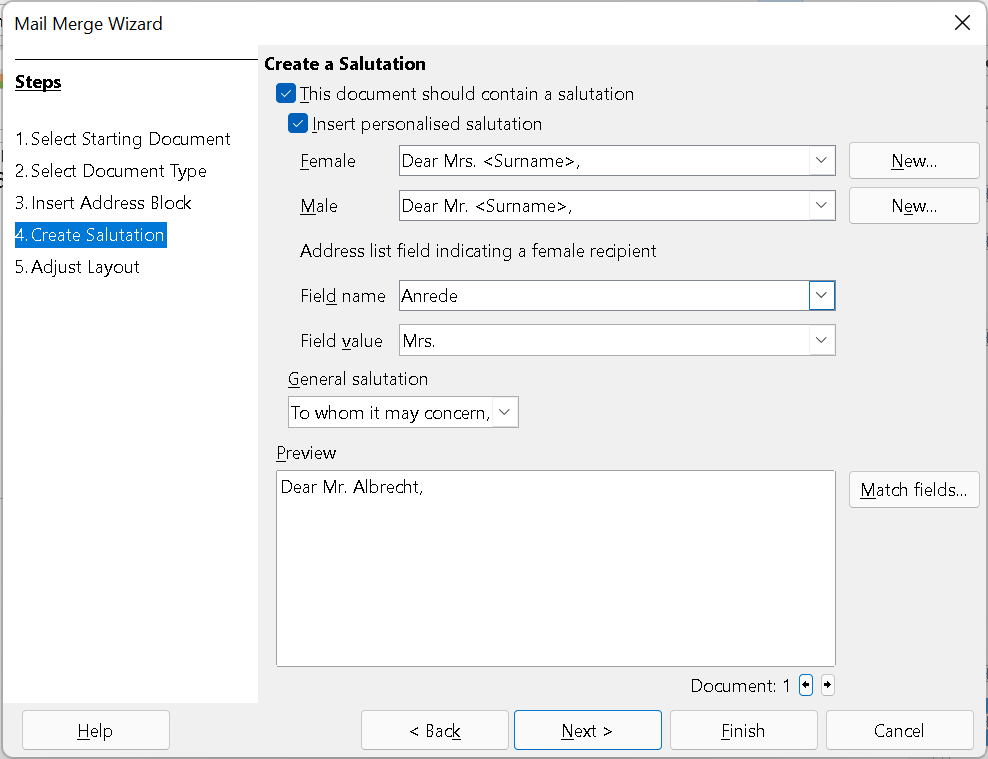Image resolution: width=988 pixels, height=759 pixels.
Task: Click New next to the Male salutation
Action: pos(913,206)
